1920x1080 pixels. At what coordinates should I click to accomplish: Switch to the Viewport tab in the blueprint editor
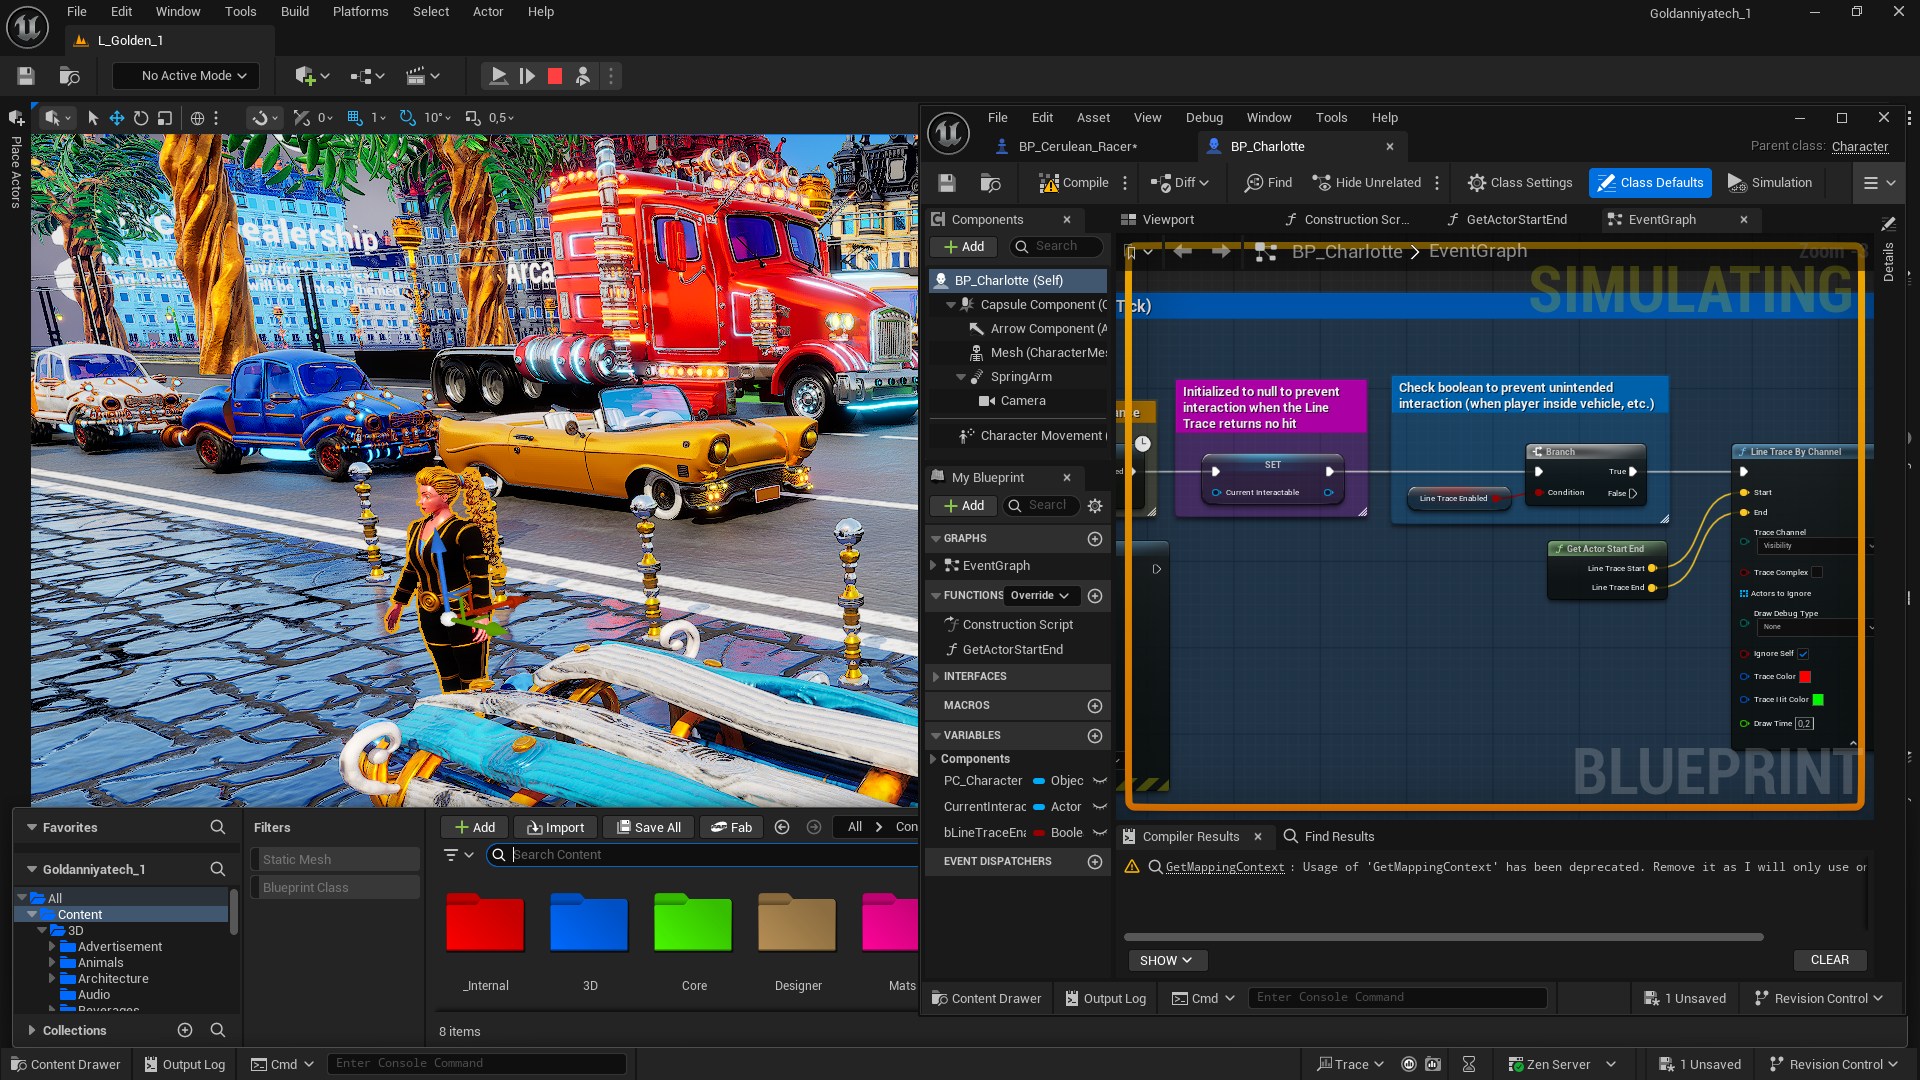[x=1165, y=219]
